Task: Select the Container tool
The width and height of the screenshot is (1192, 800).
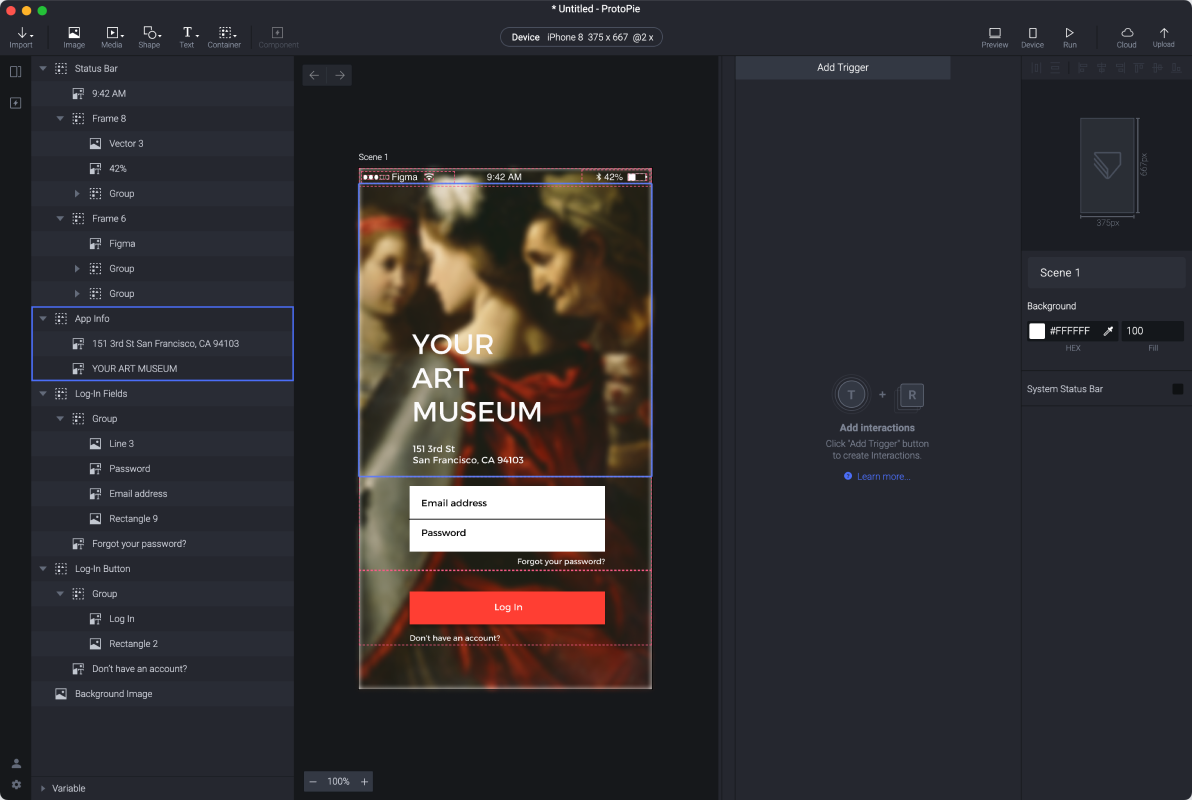Action: click(224, 37)
